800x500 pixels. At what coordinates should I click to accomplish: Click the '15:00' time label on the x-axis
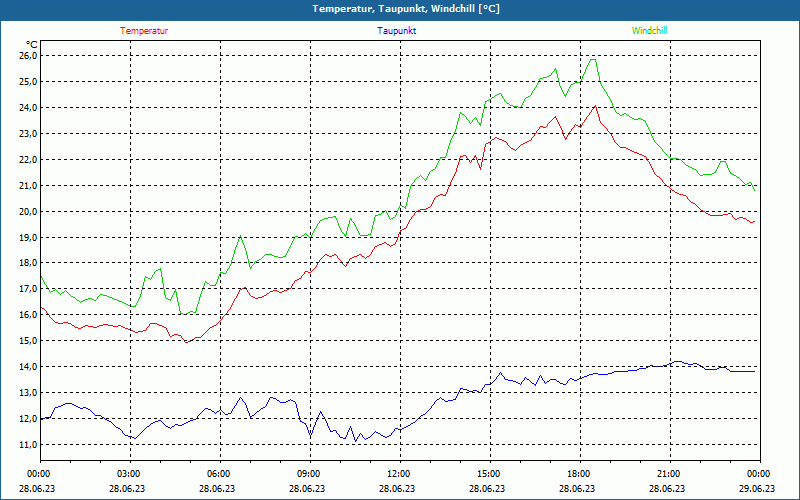(x=490, y=473)
